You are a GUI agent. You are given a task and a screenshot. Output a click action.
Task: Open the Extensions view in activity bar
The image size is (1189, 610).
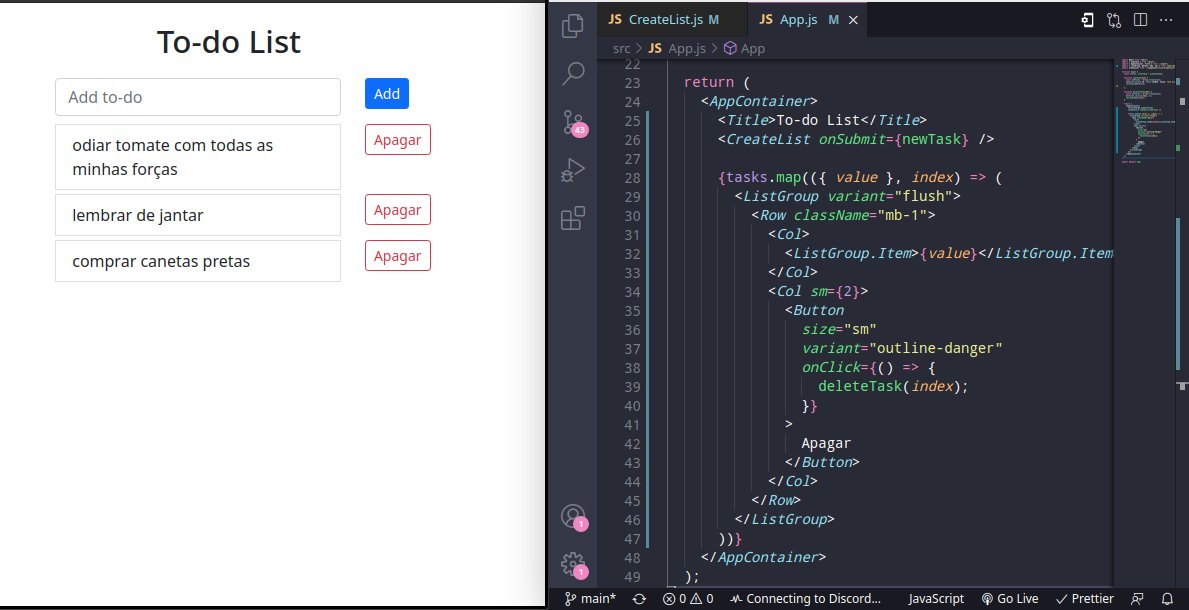(573, 219)
